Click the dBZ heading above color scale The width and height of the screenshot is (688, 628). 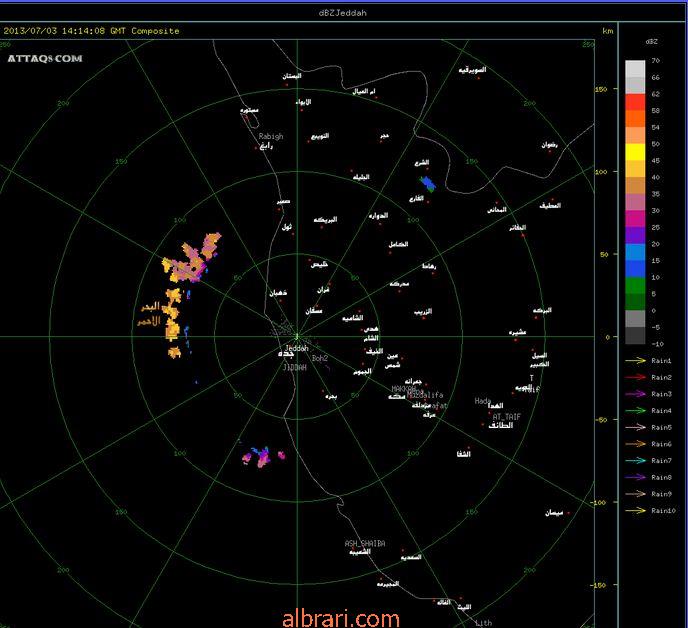(652, 42)
